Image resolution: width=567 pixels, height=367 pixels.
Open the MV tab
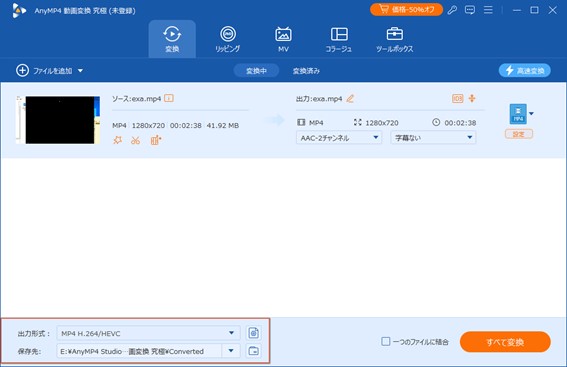pyautogui.click(x=283, y=39)
